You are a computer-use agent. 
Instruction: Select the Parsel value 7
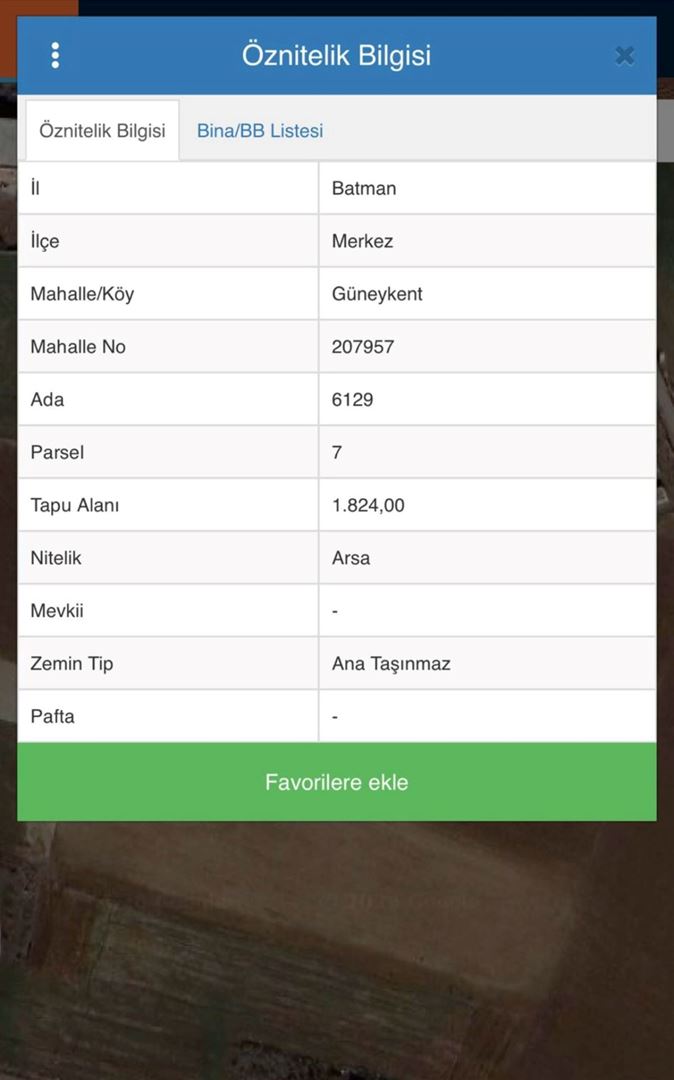[x=337, y=453]
